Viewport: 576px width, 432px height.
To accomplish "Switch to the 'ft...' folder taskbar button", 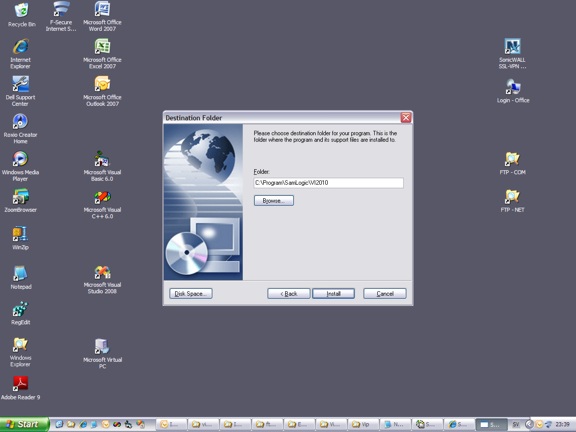I will point(267,424).
